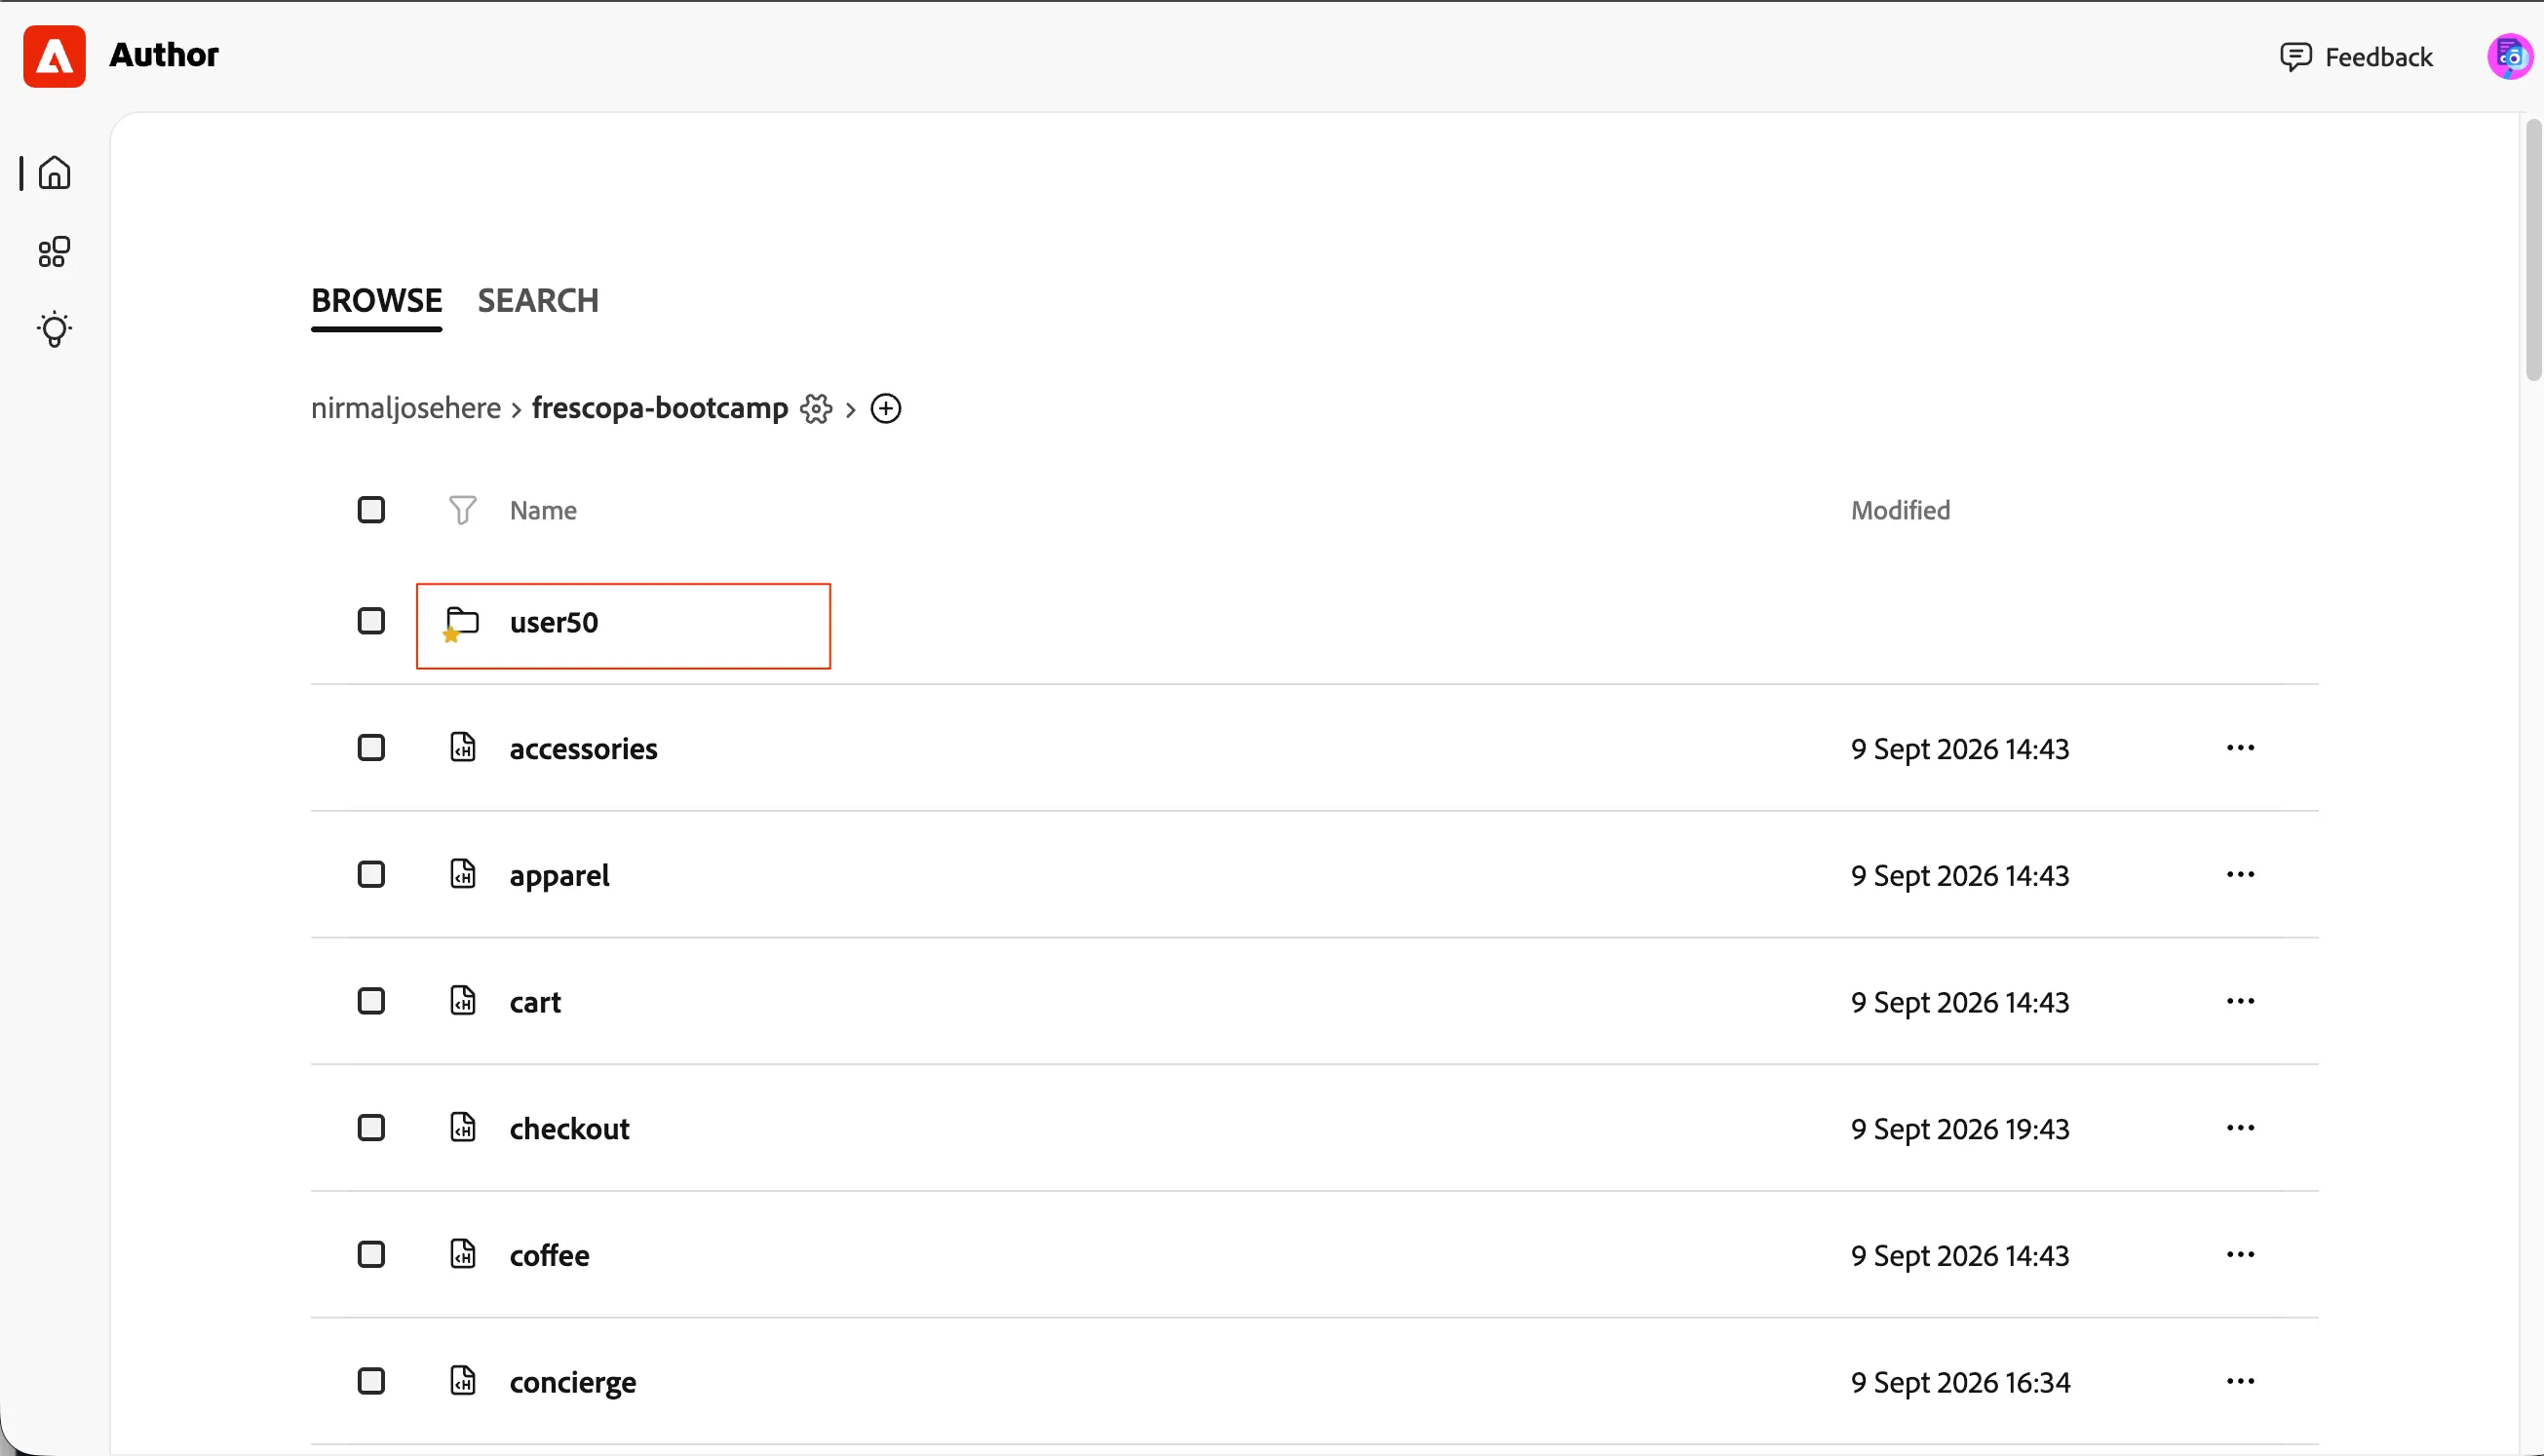Go to frescopa-bootcamp breadcrumb
The width and height of the screenshot is (2544, 1456).
(x=660, y=408)
